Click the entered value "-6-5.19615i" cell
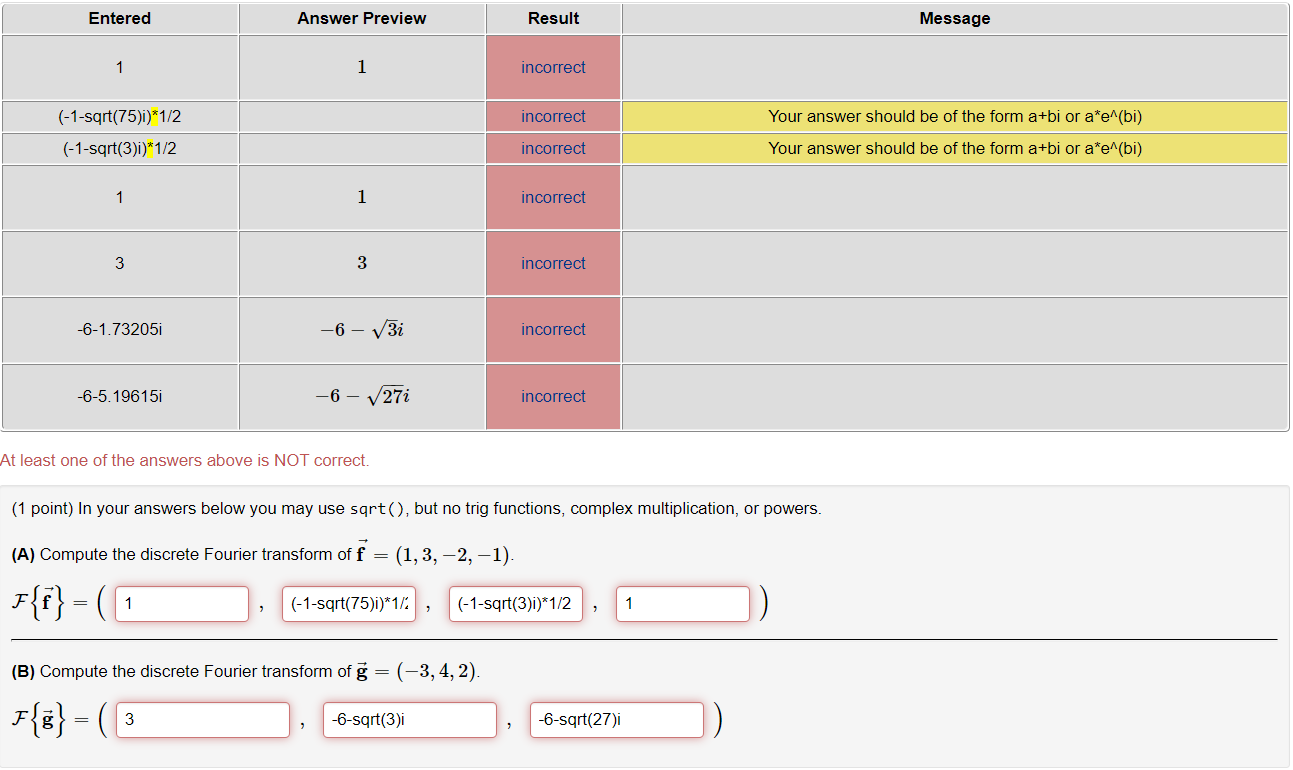 pos(119,396)
